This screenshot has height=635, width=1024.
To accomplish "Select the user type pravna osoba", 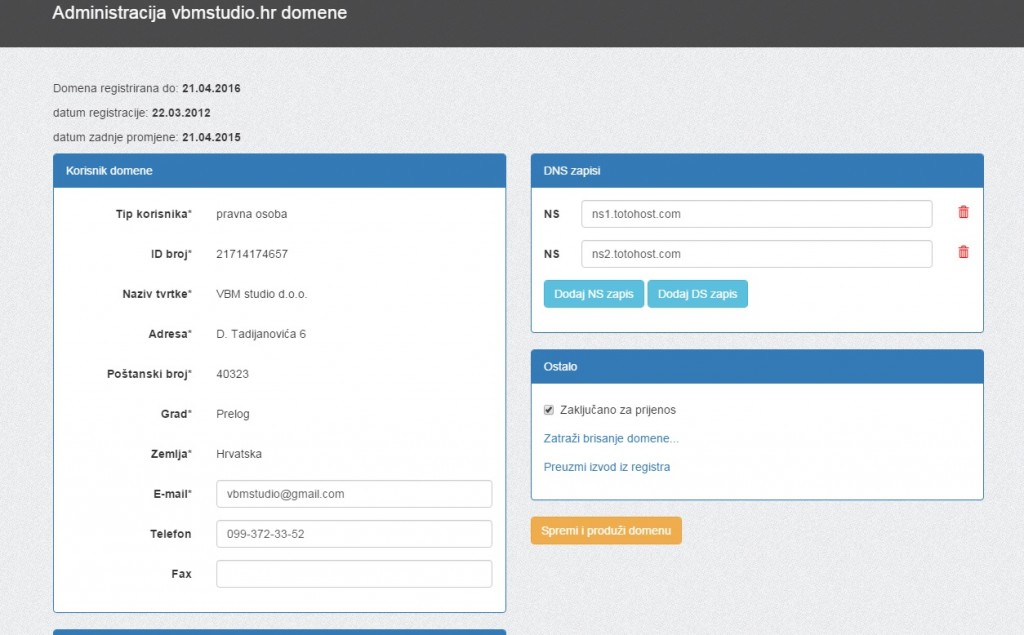I will point(251,214).
